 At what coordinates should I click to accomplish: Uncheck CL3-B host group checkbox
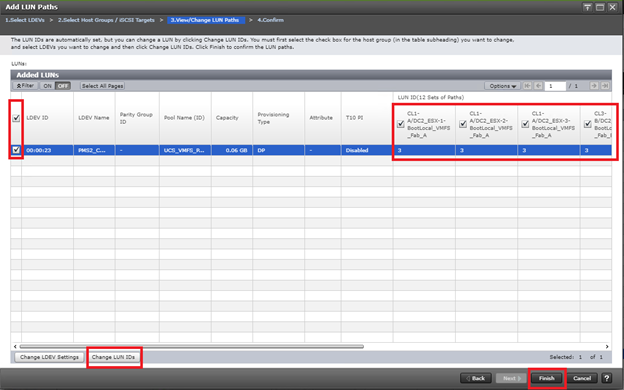(587, 124)
